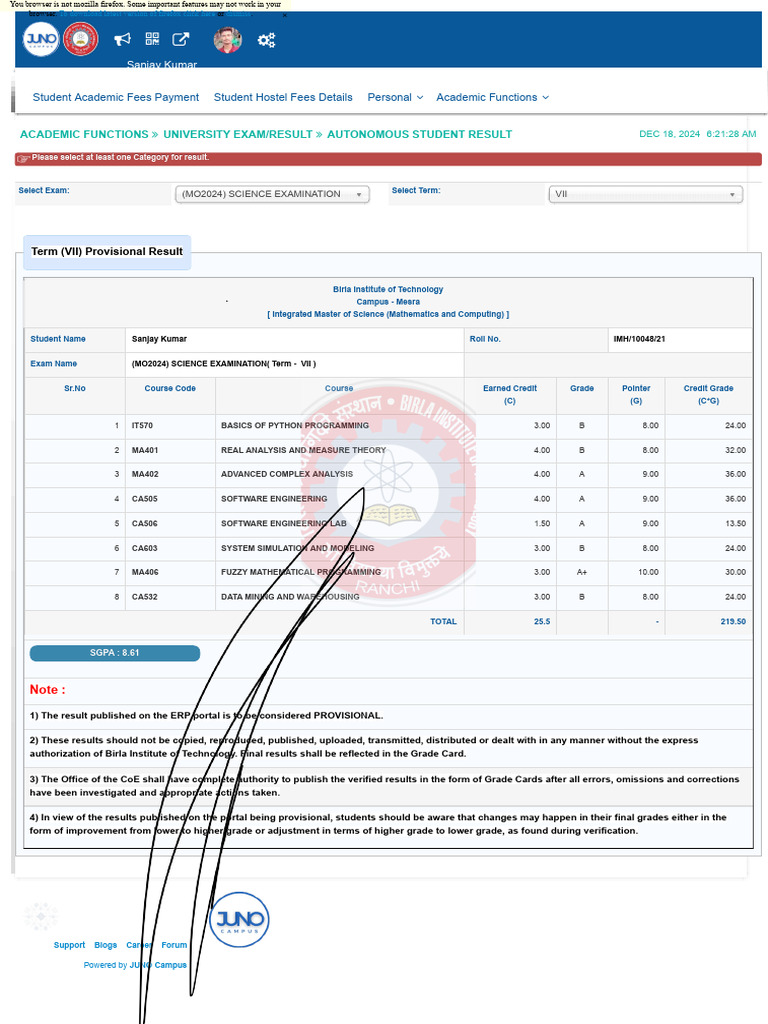
Task: Click BASICS OF PYTHON PROGRAMMING course name
Action: click(295, 425)
